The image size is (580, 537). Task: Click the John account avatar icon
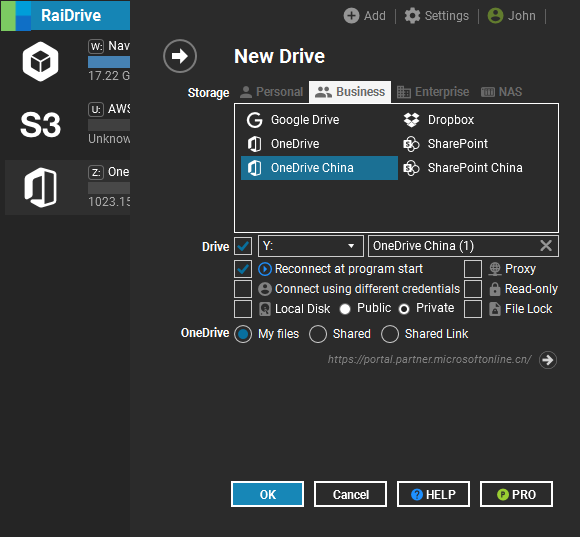pos(495,16)
